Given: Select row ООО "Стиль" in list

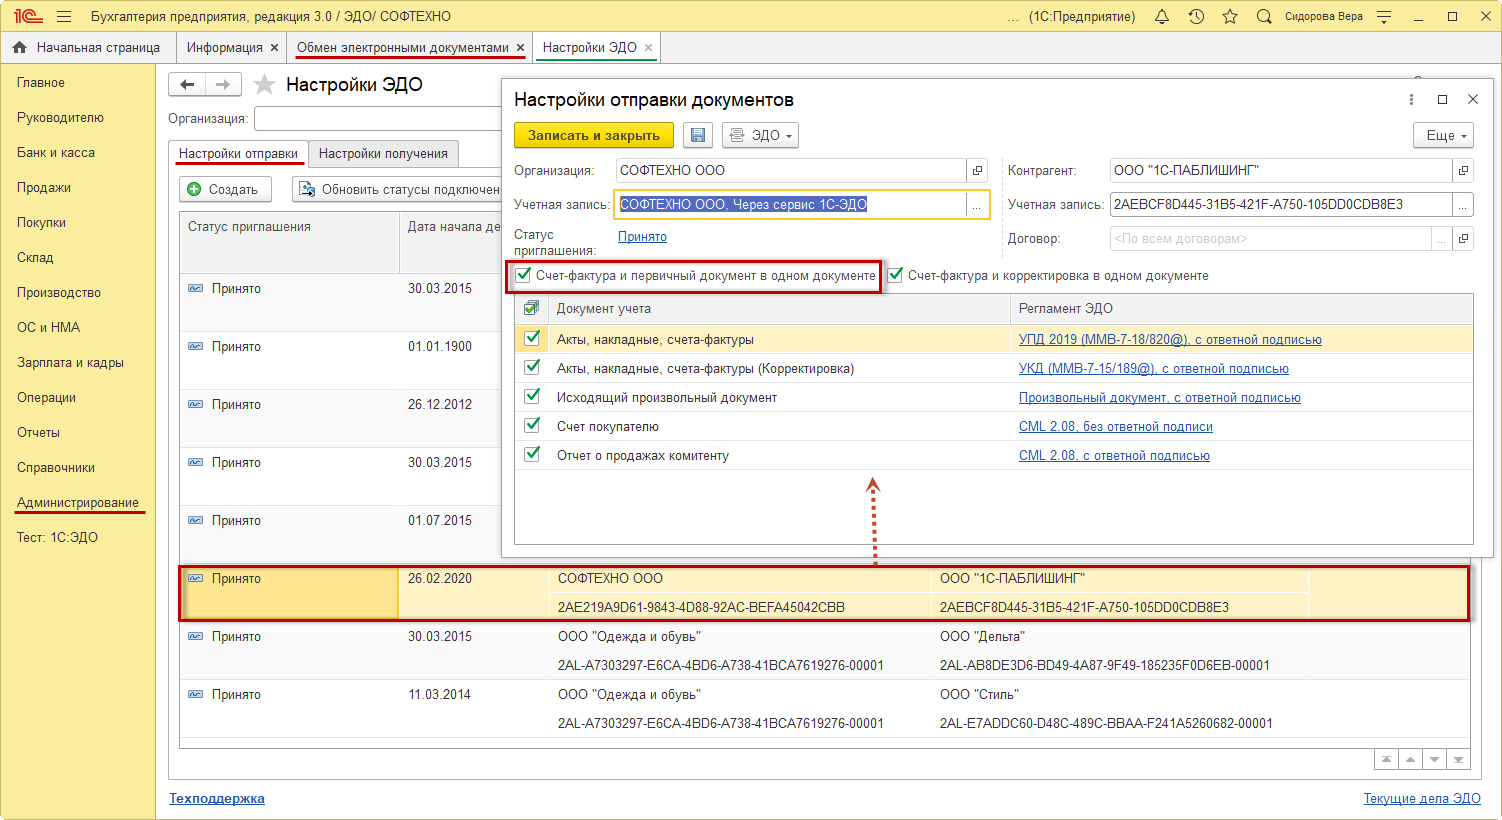Looking at the screenshot, I should click(825, 709).
